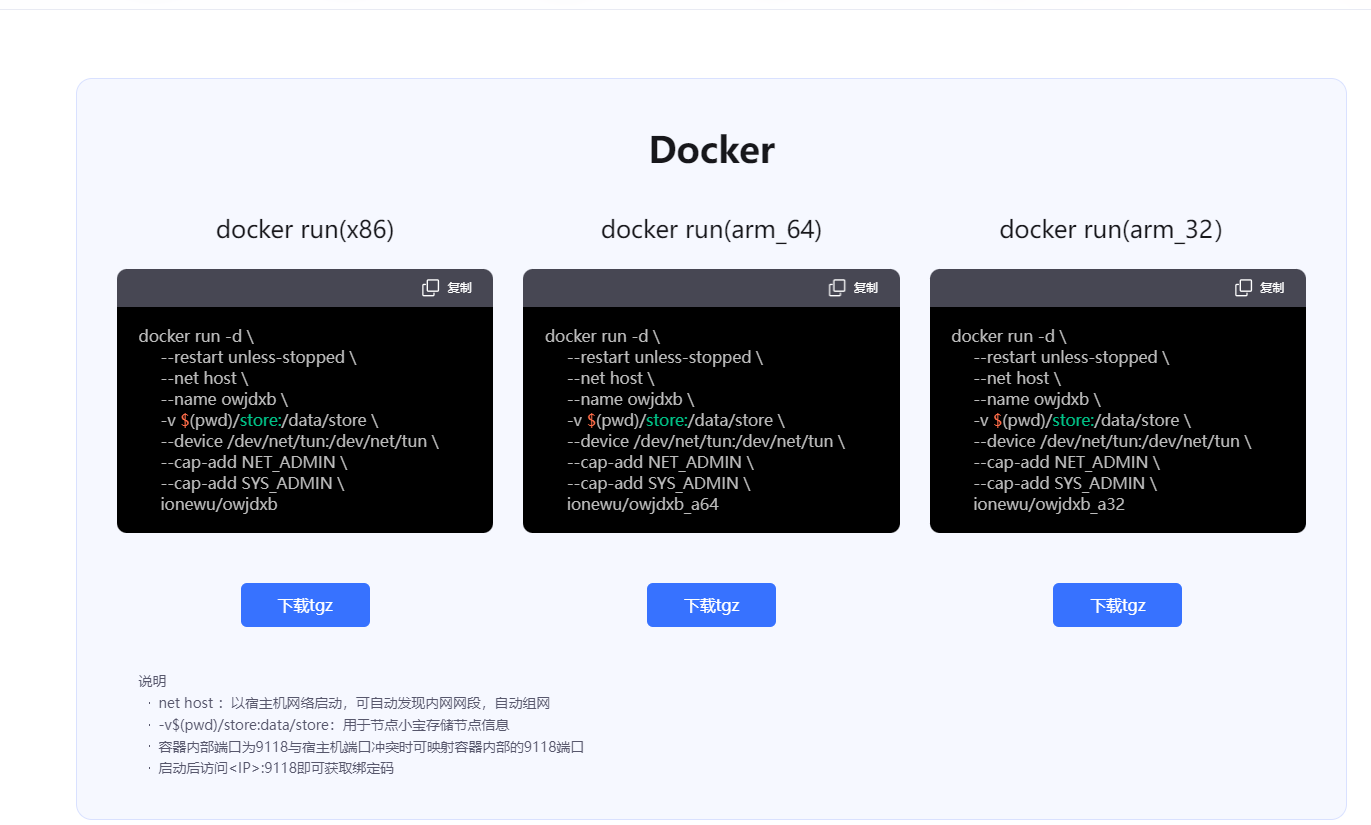
Task: Click the 说明 notes heading
Action: 152,681
